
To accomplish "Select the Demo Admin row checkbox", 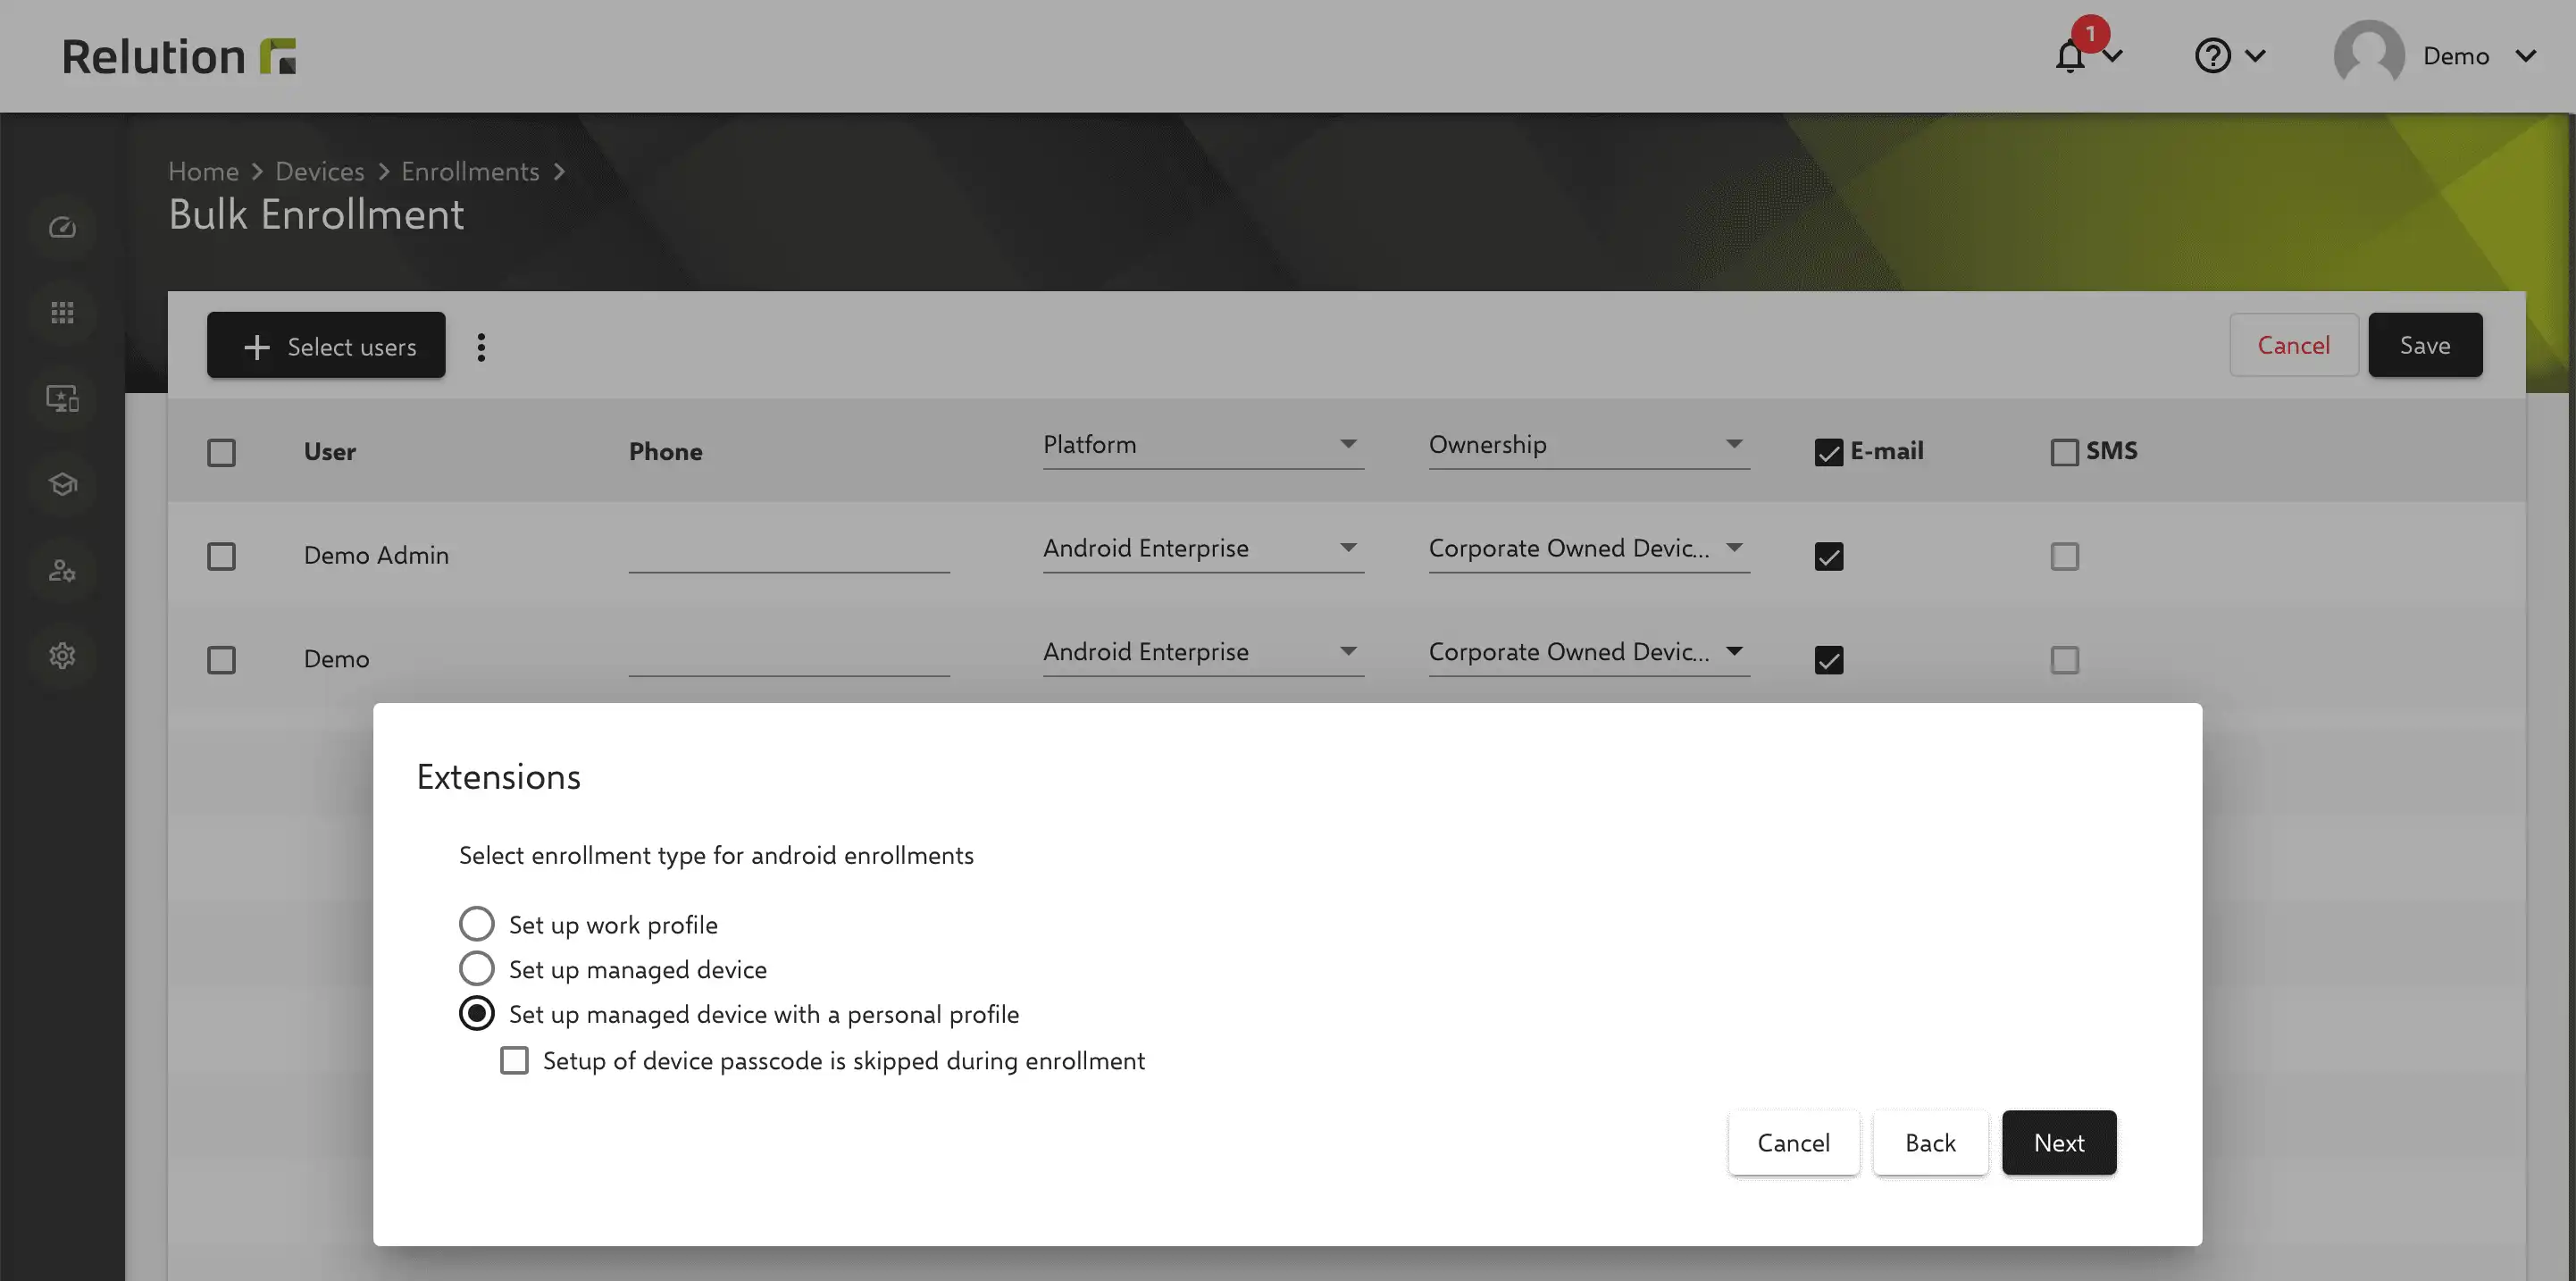I will pyautogui.click(x=221, y=556).
